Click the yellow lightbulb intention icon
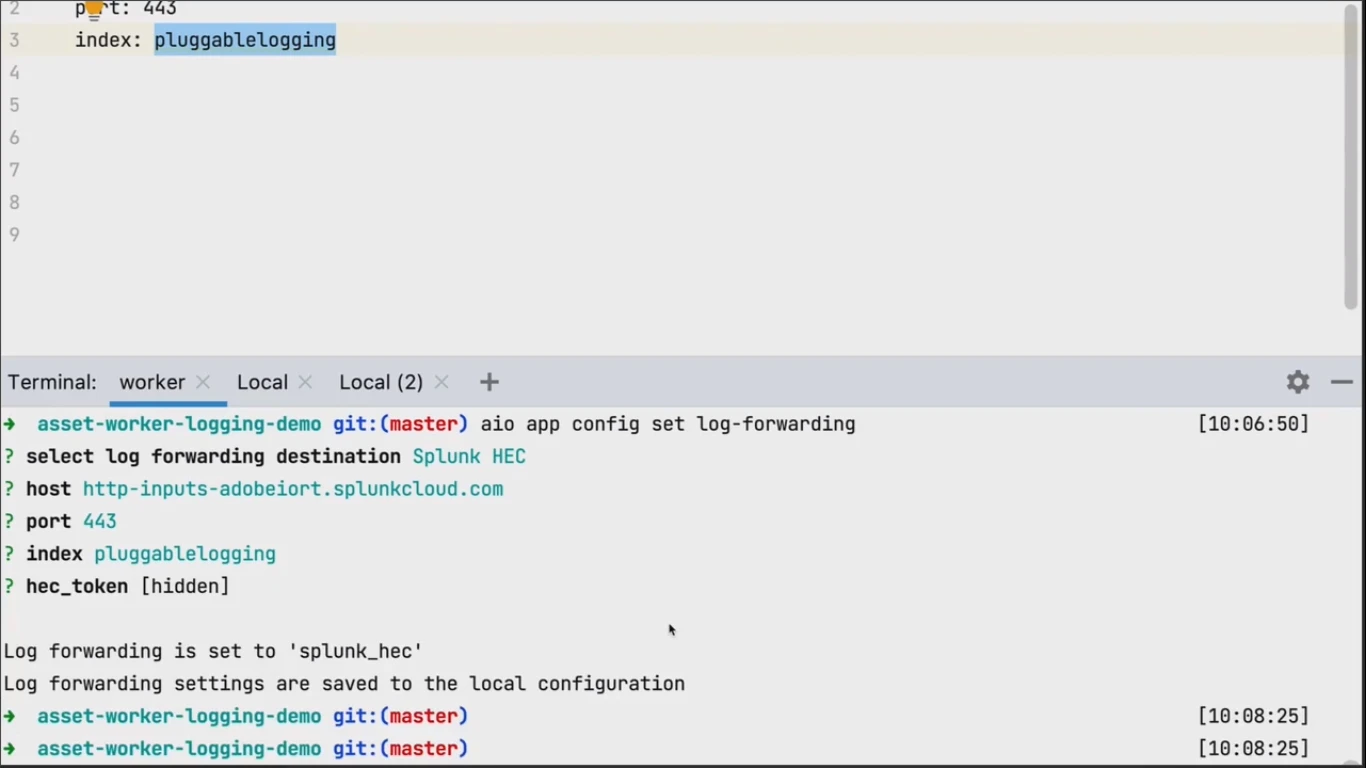The image size is (1366, 768). click(93, 10)
